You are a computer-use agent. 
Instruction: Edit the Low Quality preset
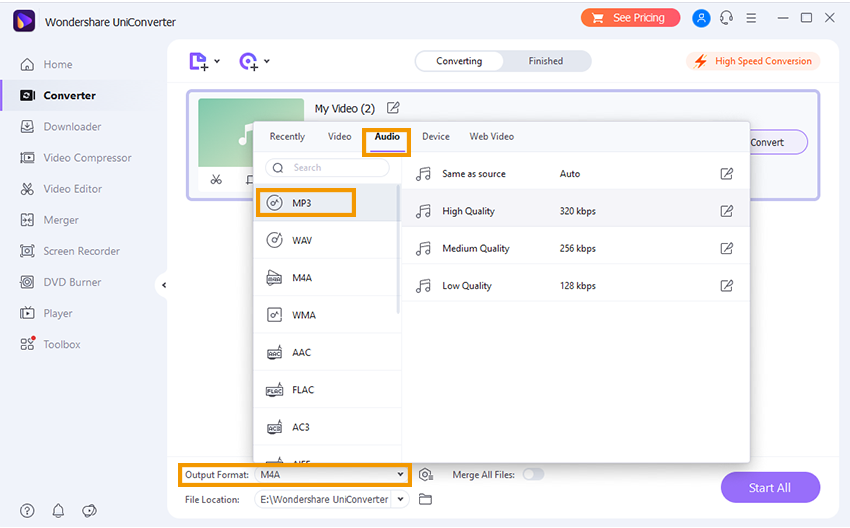coord(726,286)
